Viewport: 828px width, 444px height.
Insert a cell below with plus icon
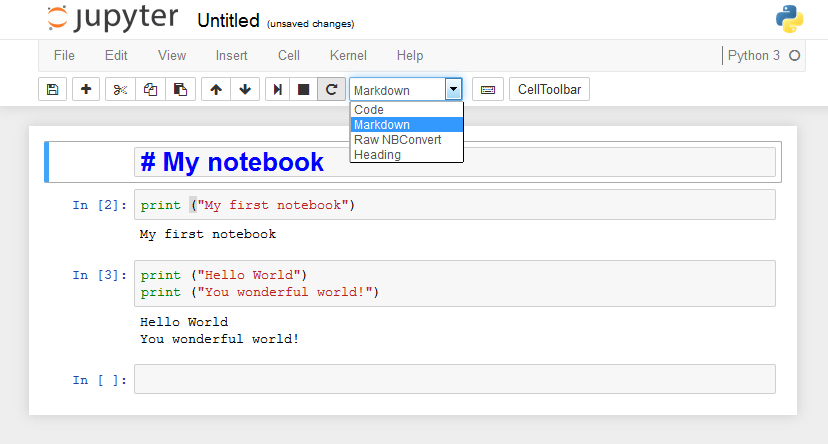86,89
